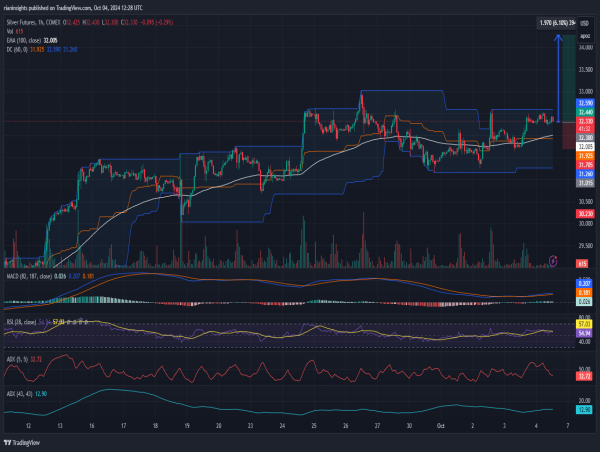
Task: Click the red 32.72 ADX scale label
Action: click(584, 376)
